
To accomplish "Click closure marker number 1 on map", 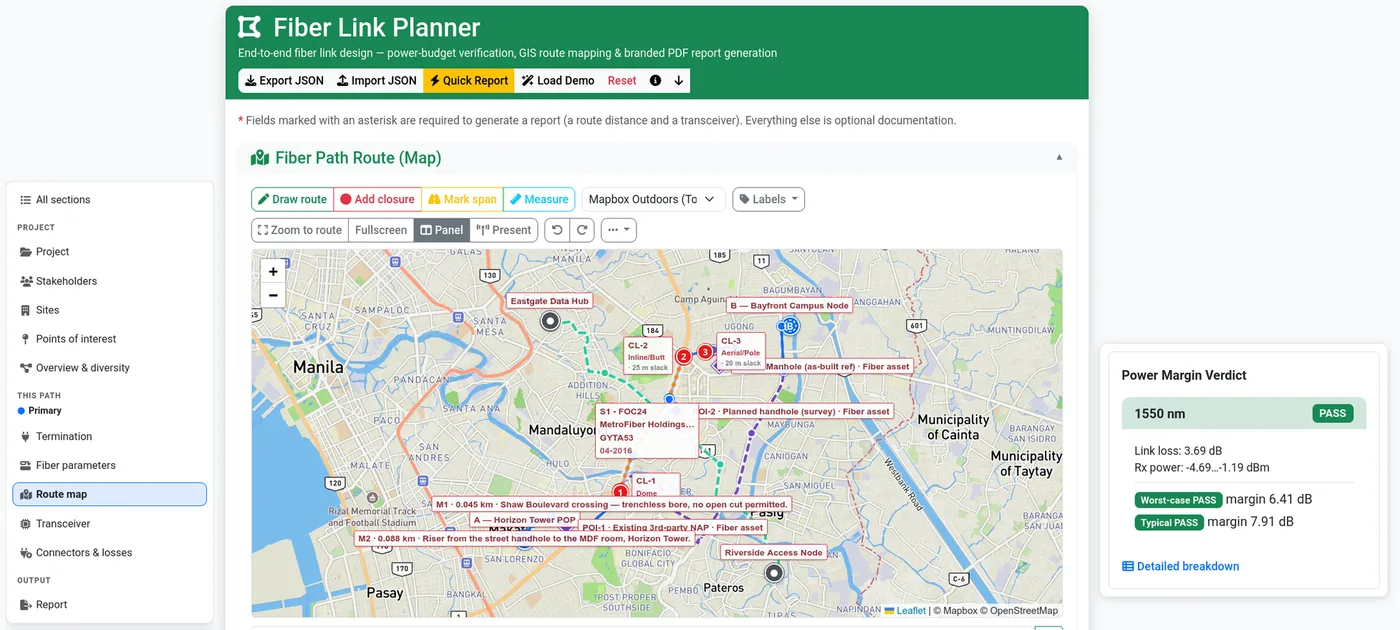I will tap(620, 491).
